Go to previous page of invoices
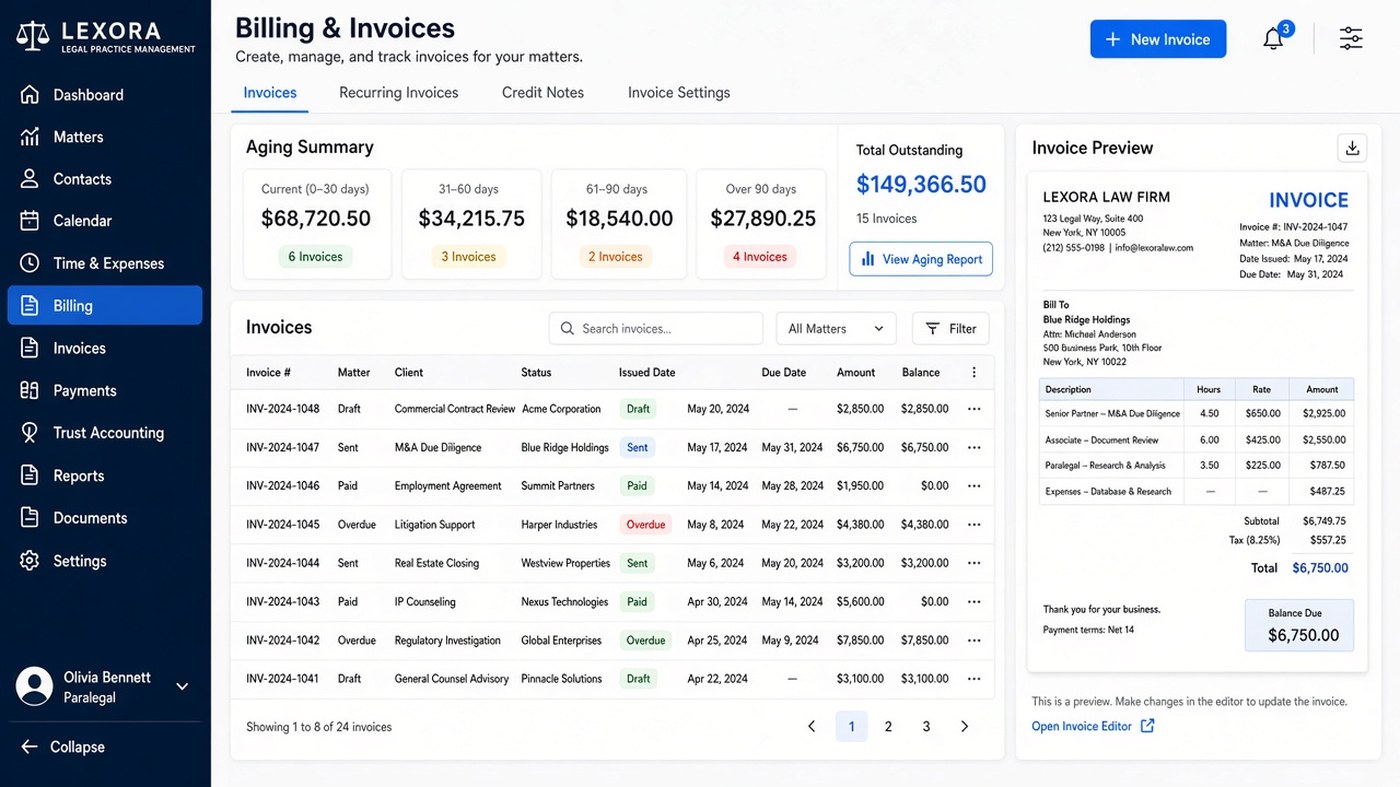 (812, 727)
